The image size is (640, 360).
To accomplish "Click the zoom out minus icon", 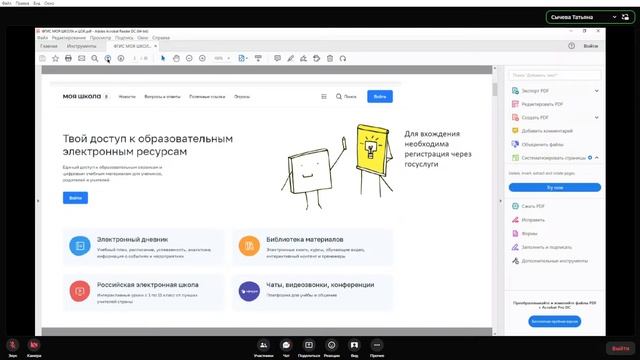I will tap(189, 58).
